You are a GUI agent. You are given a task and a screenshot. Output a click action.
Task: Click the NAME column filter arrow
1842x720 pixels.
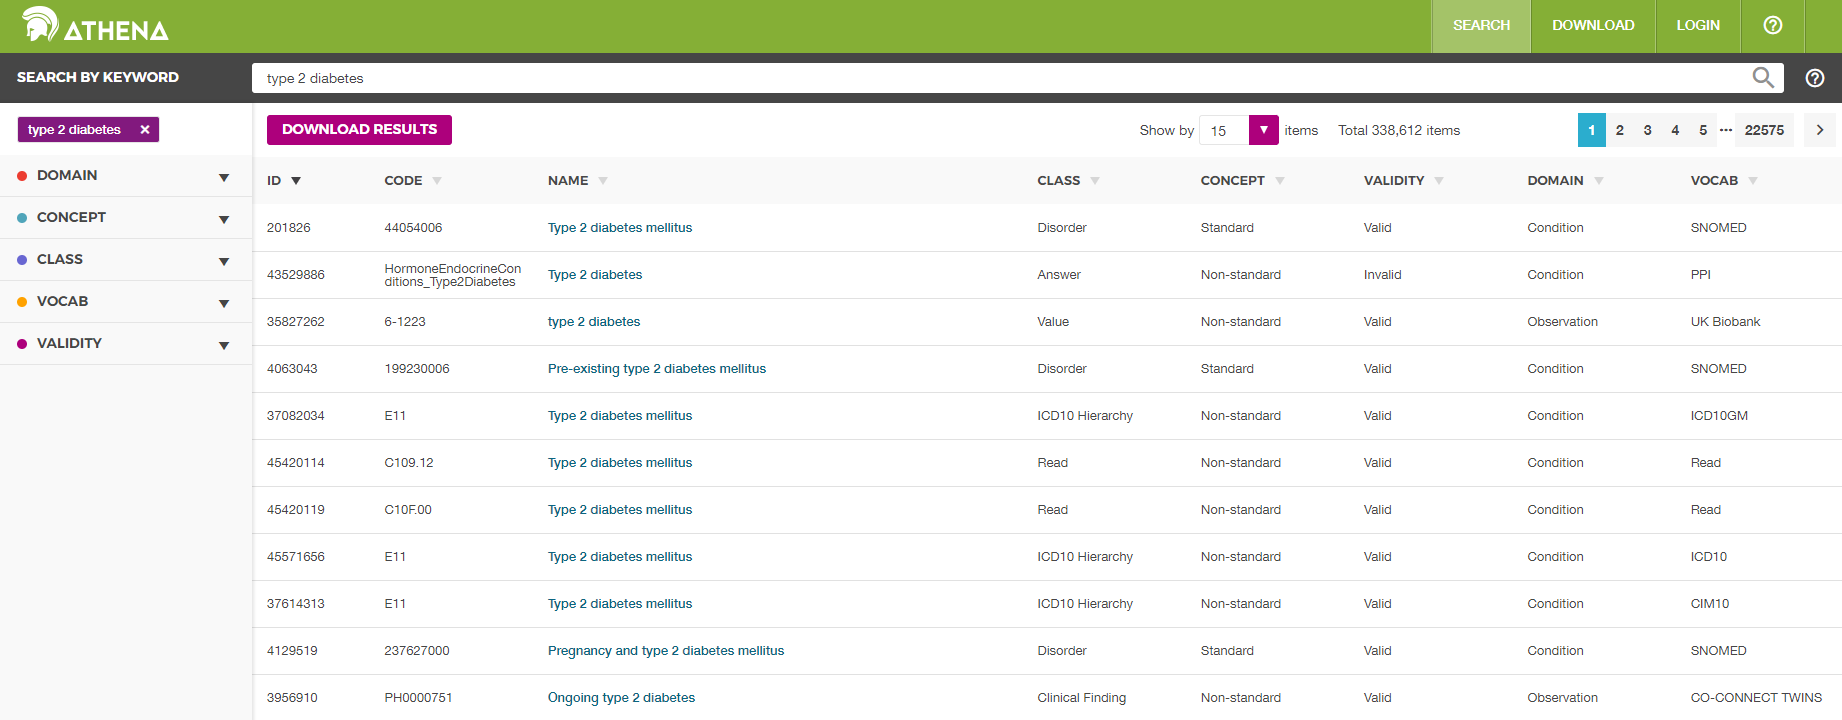tap(603, 181)
